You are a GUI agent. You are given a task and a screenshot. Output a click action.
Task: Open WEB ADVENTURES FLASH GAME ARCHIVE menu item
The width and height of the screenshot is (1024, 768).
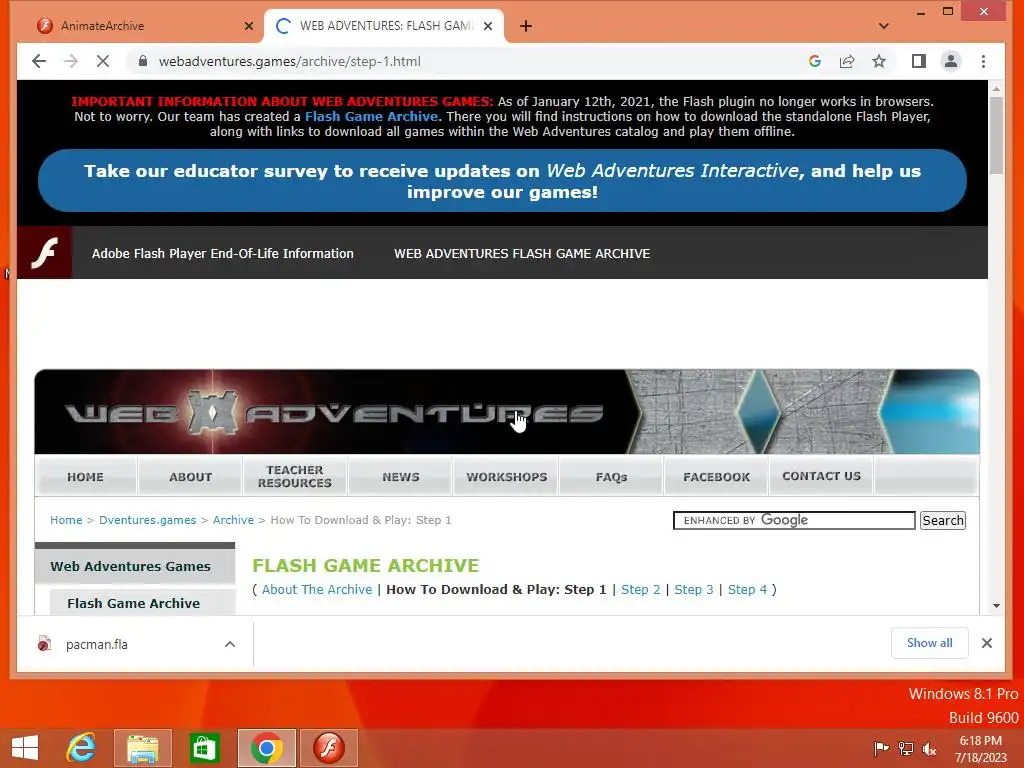(522, 253)
